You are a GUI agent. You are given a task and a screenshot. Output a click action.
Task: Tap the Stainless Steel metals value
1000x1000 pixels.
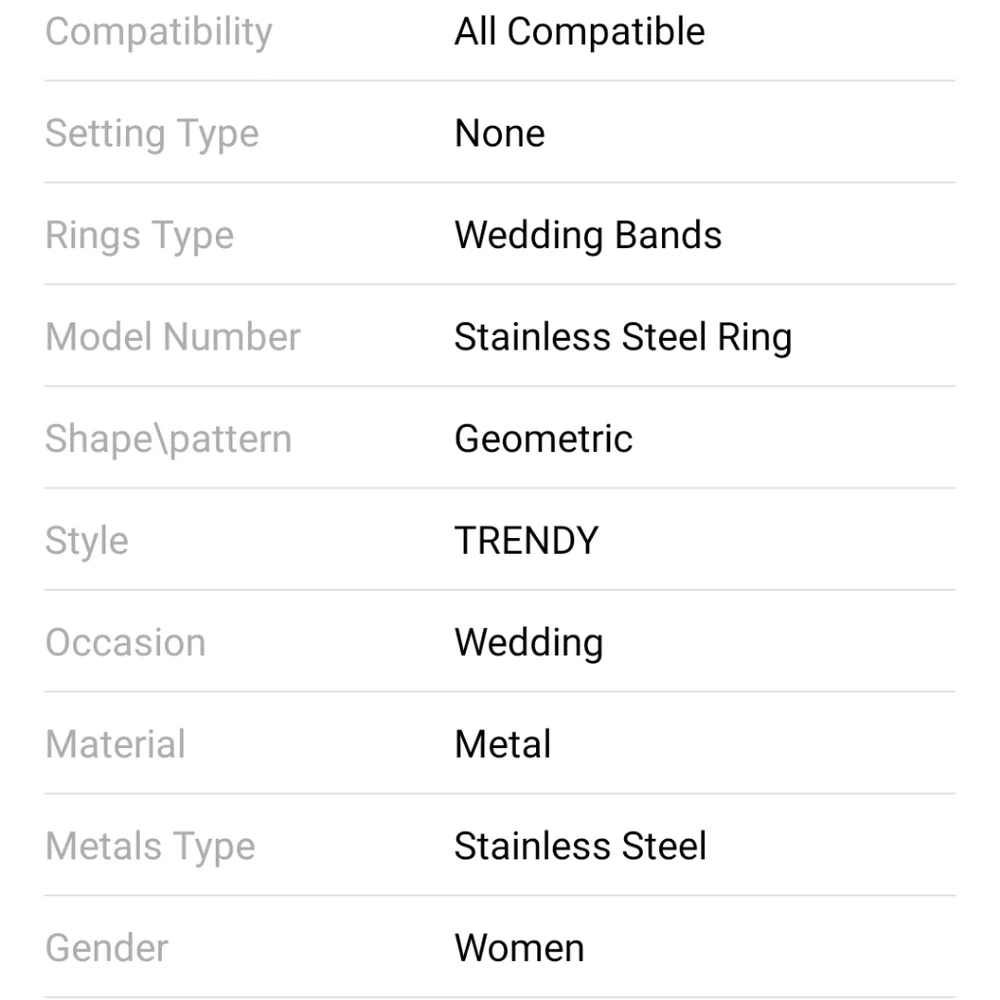pyautogui.click(x=580, y=846)
